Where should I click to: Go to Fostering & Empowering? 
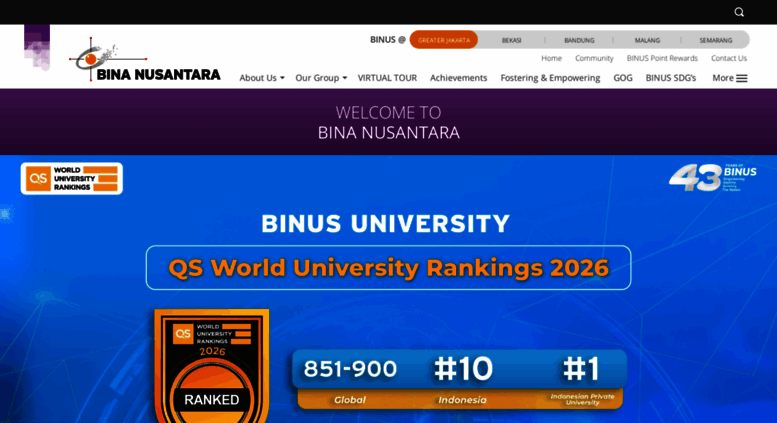[550, 78]
